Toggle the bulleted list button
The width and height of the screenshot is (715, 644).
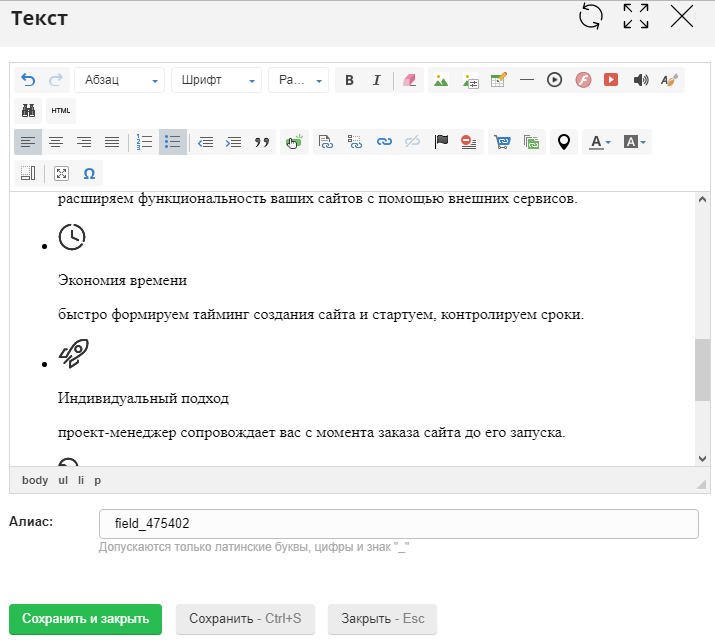(x=172, y=142)
